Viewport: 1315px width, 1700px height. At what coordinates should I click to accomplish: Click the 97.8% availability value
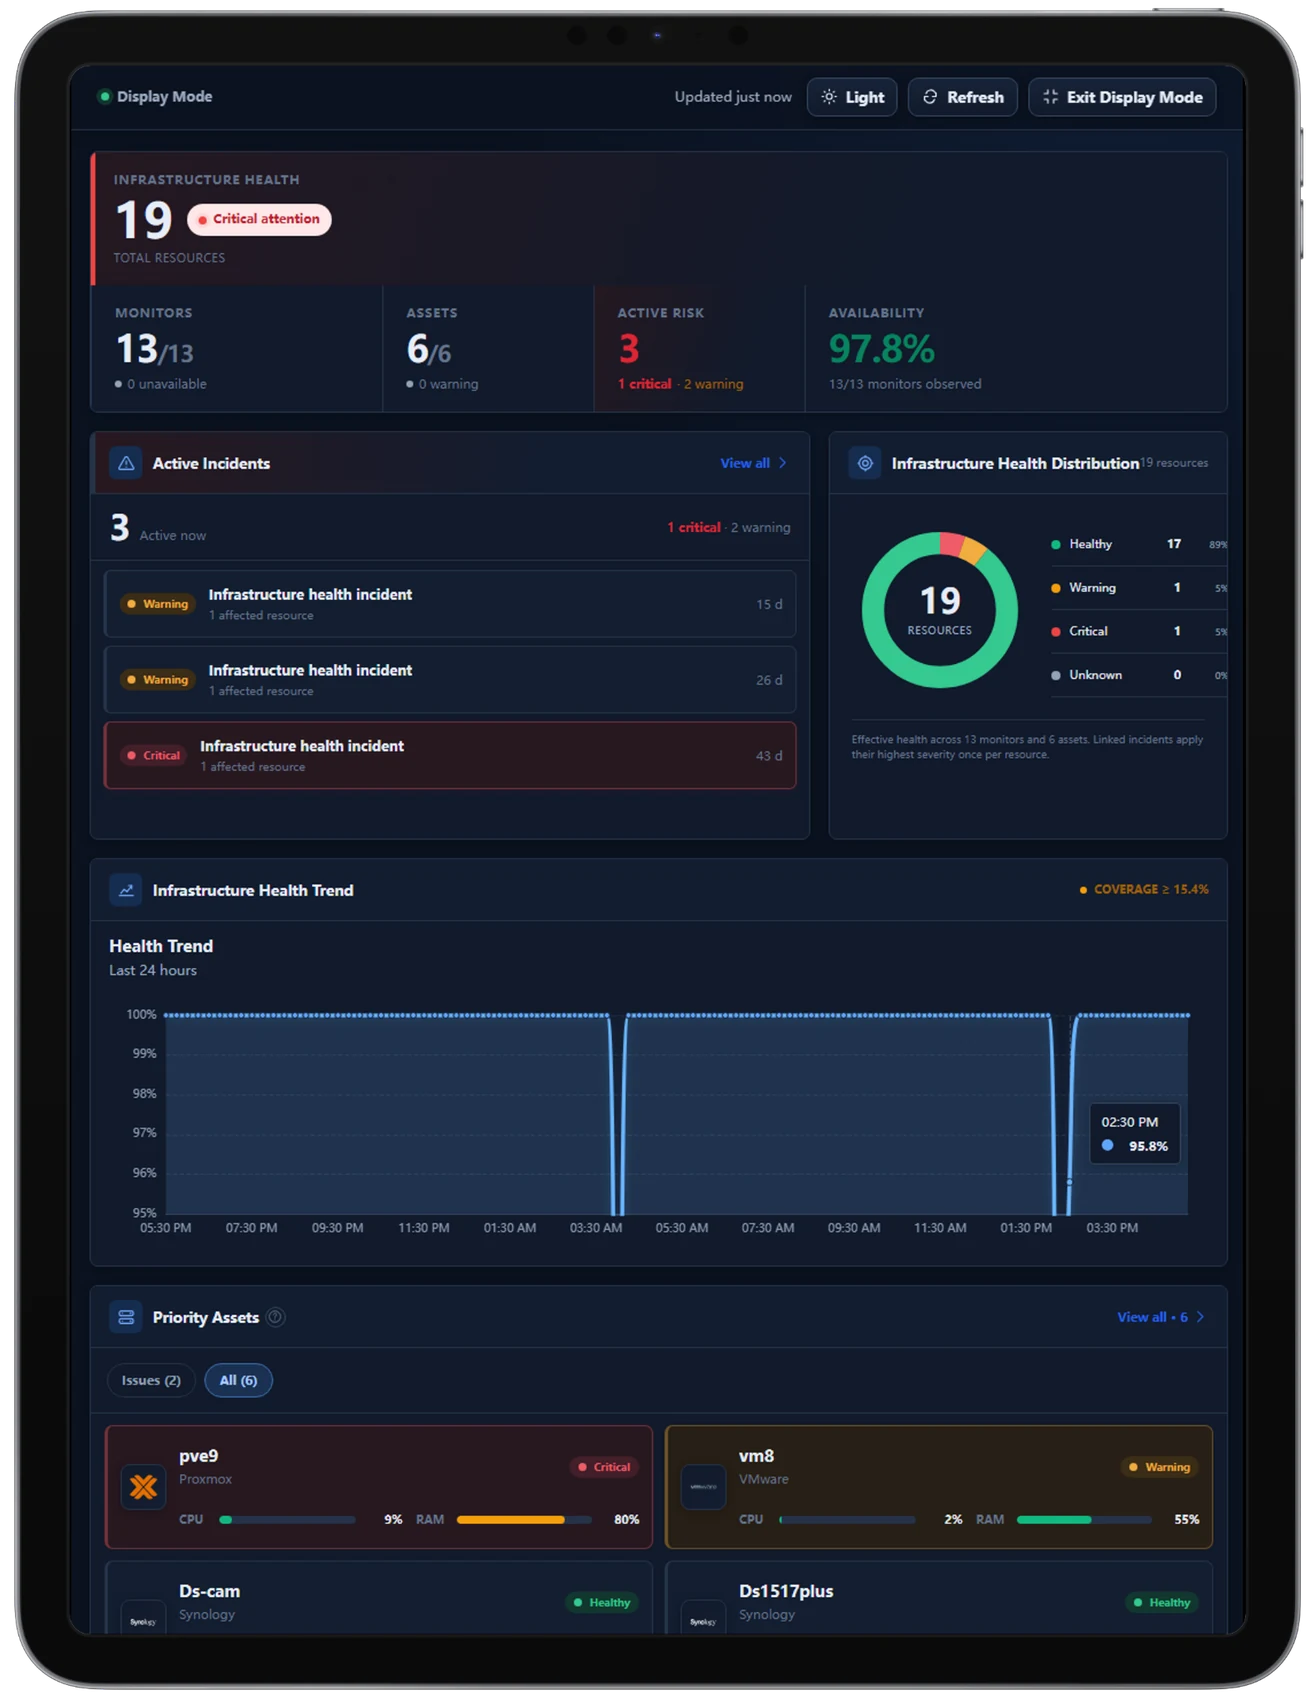881,349
